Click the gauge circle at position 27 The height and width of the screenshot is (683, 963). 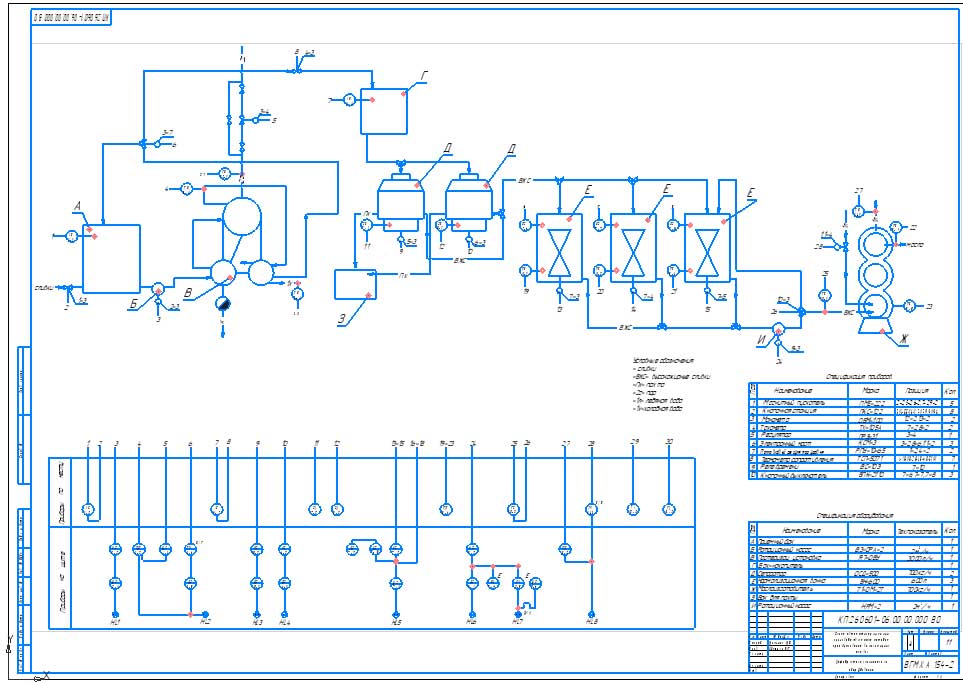click(858, 211)
